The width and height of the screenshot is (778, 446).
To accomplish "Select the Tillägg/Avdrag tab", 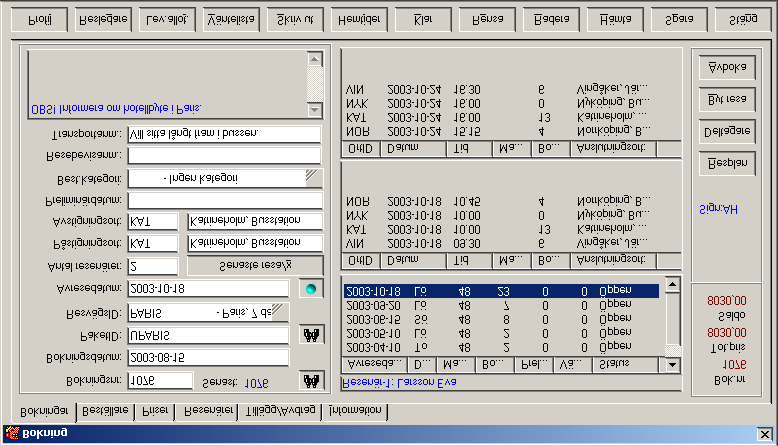I will pos(281,411).
